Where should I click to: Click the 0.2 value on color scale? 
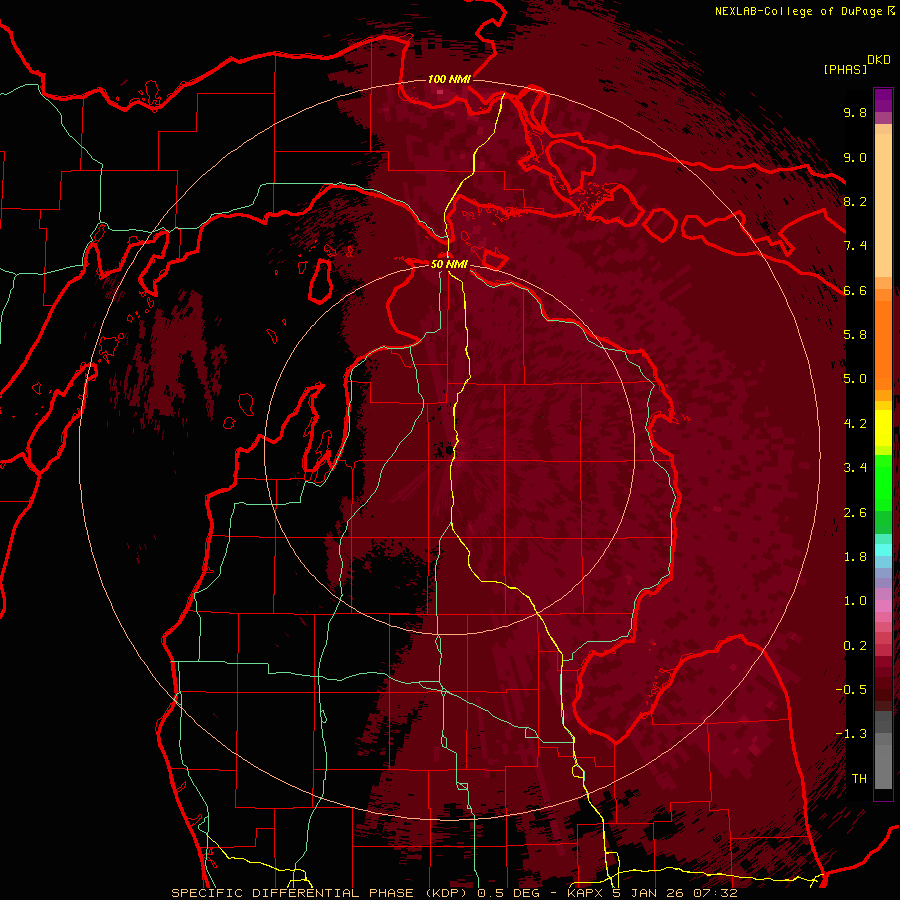[855, 646]
